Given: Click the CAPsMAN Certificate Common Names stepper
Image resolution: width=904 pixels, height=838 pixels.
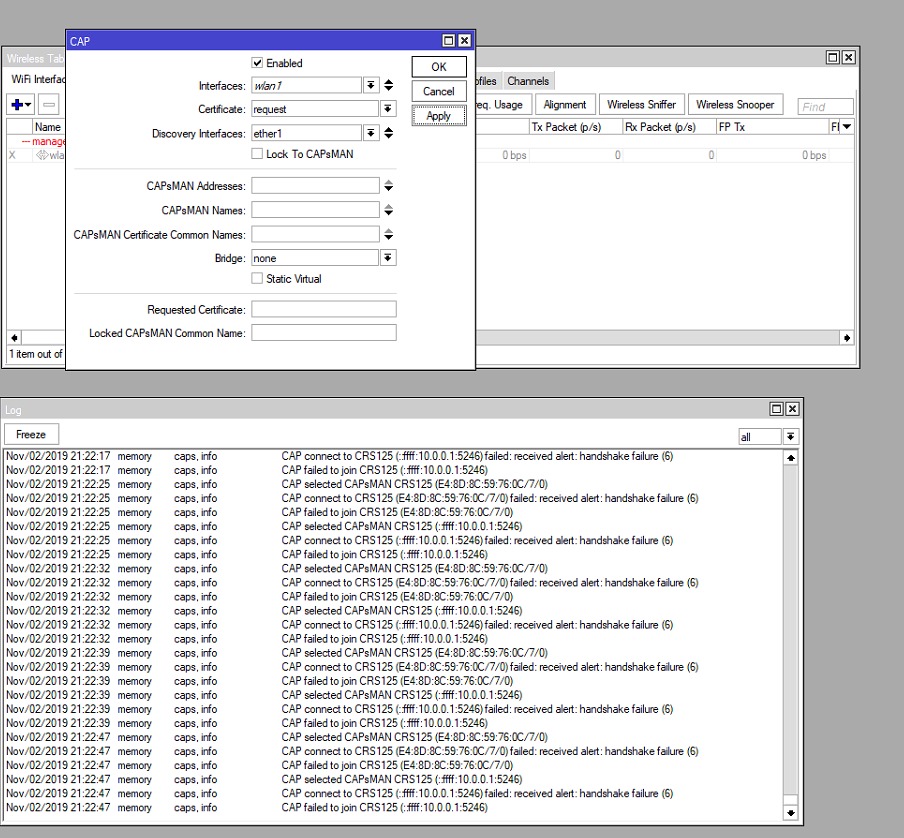Looking at the screenshot, I should pyautogui.click(x=389, y=234).
